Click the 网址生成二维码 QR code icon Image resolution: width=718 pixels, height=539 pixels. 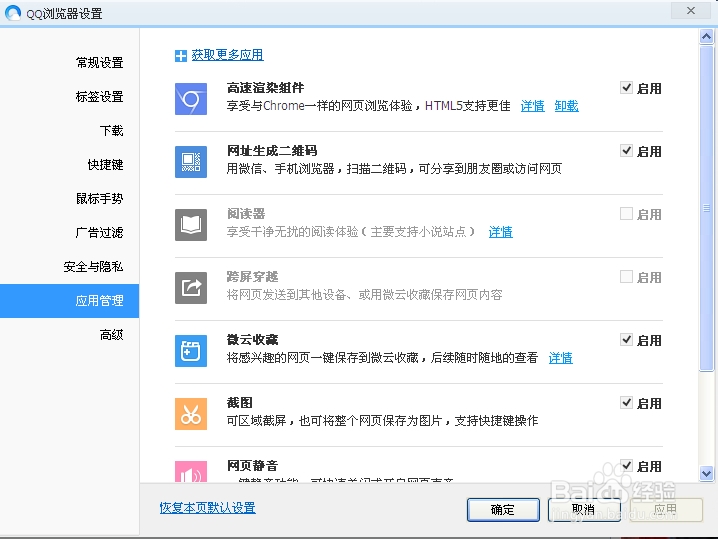click(x=191, y=162)
